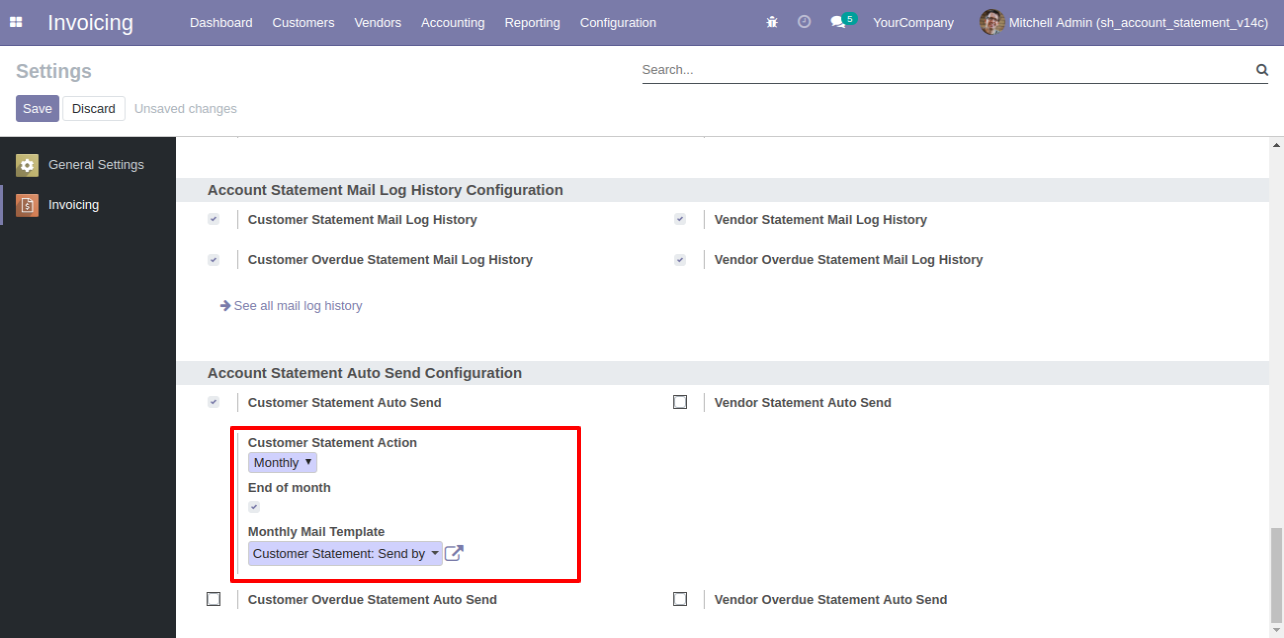This screenshot has width=1284, height=638.
Task: Click the Discard button
Action: coord(94,108)
